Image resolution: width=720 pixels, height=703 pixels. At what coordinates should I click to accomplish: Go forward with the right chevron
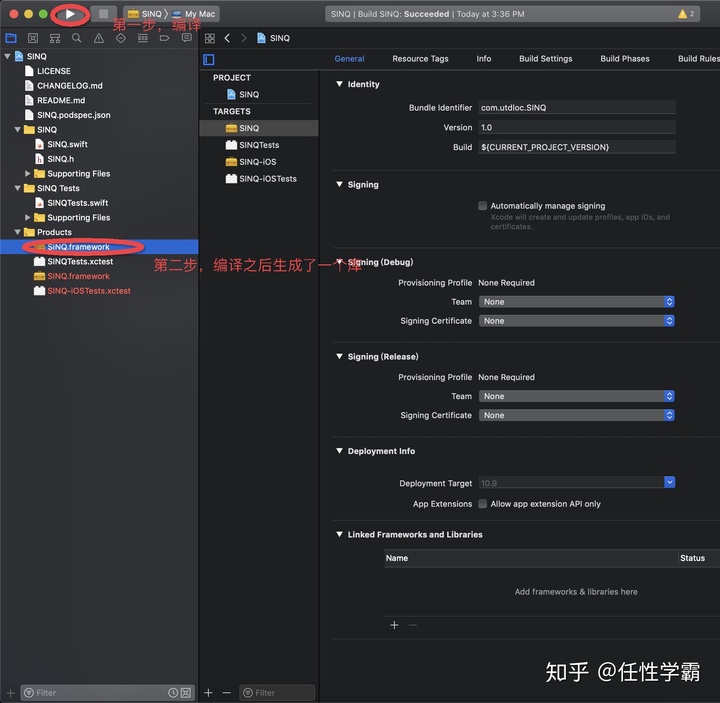pos(243,38)
